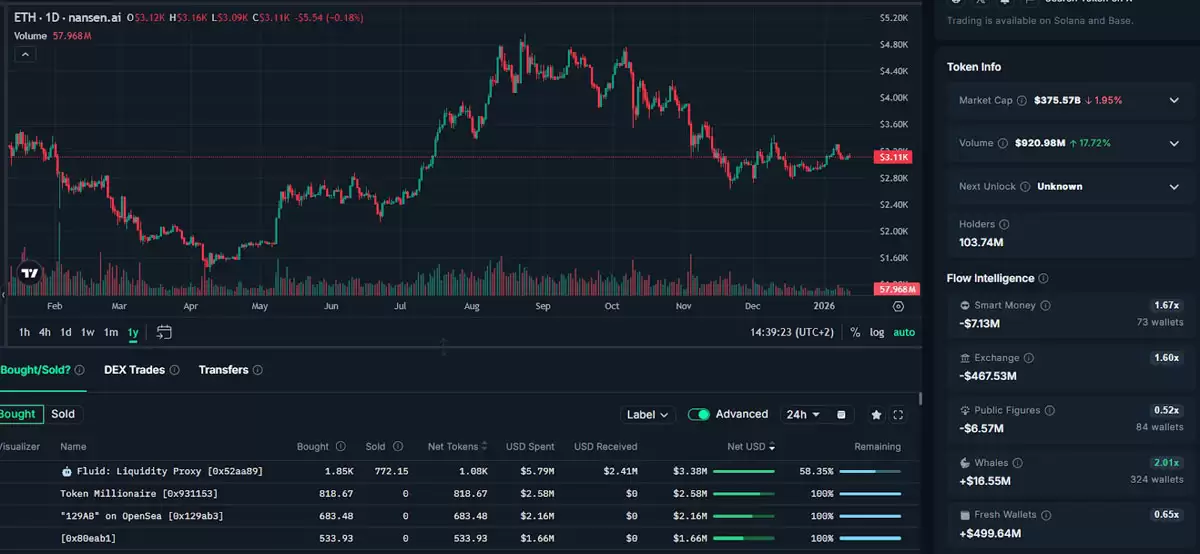Set chart range to 1w
Viewport: 1200px width, 554px height.
pyautogui.click(x=88, y=332)
